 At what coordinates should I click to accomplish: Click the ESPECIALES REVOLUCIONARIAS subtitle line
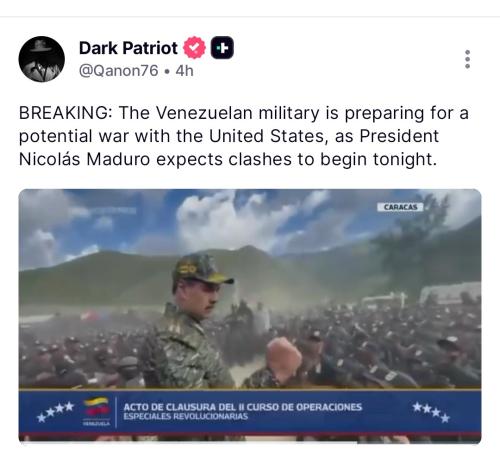coord(185,417)
